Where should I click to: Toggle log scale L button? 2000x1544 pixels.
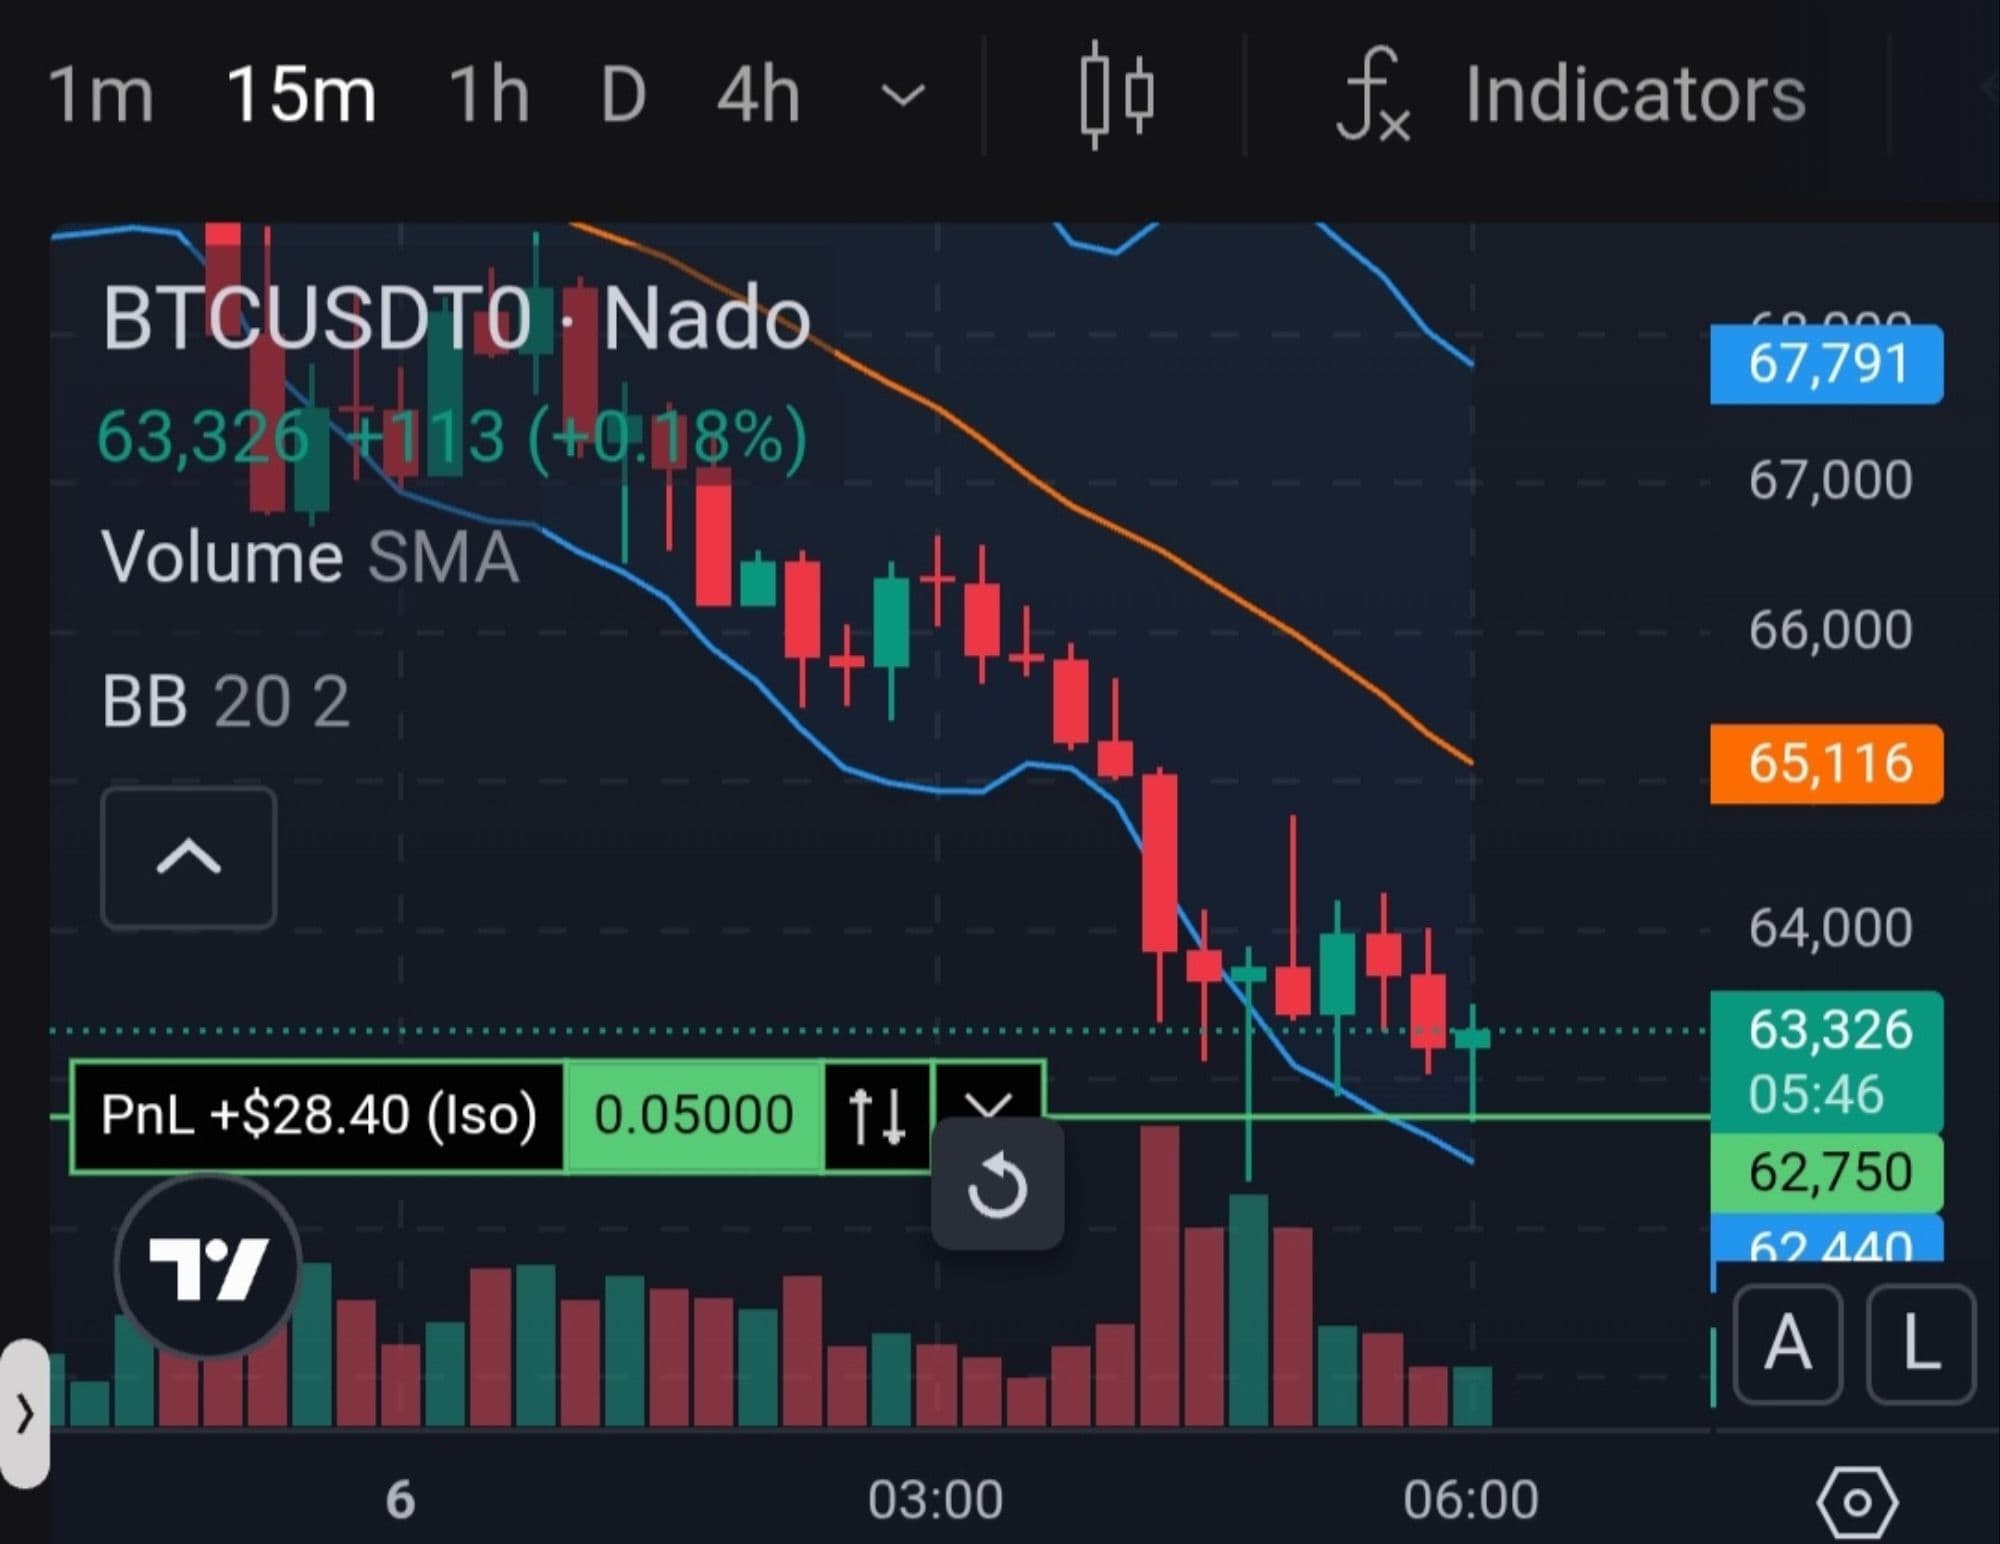(1920, 1343)
